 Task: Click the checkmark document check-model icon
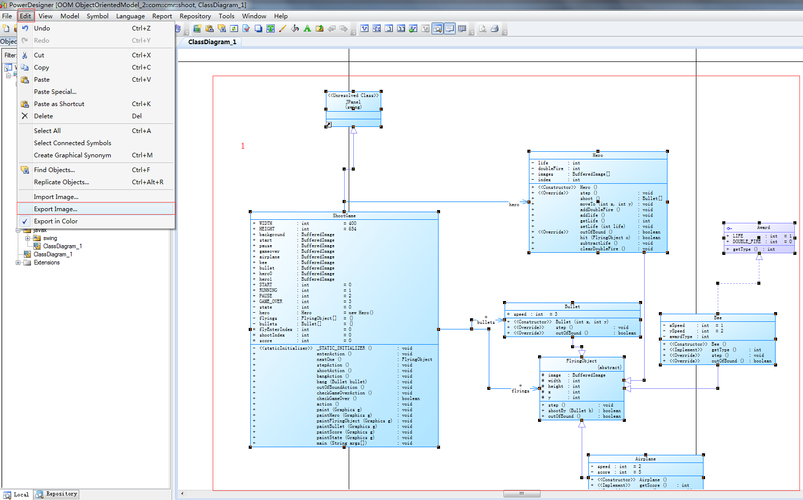click(x=246, y=29)
